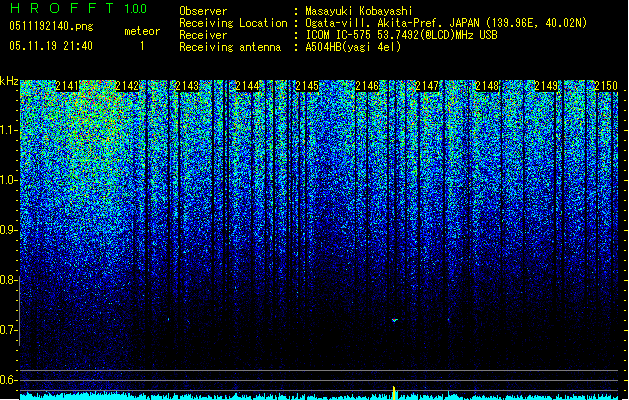Click the Receiver field label
The width and height of the screenshot is (629, 400).
point(203,35)
